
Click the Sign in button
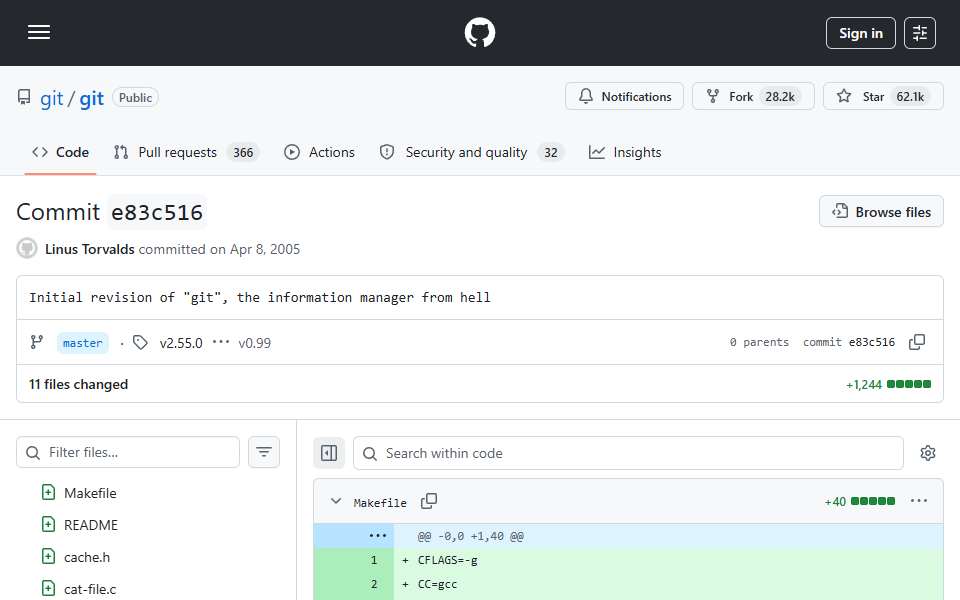(x=860, y=33)
